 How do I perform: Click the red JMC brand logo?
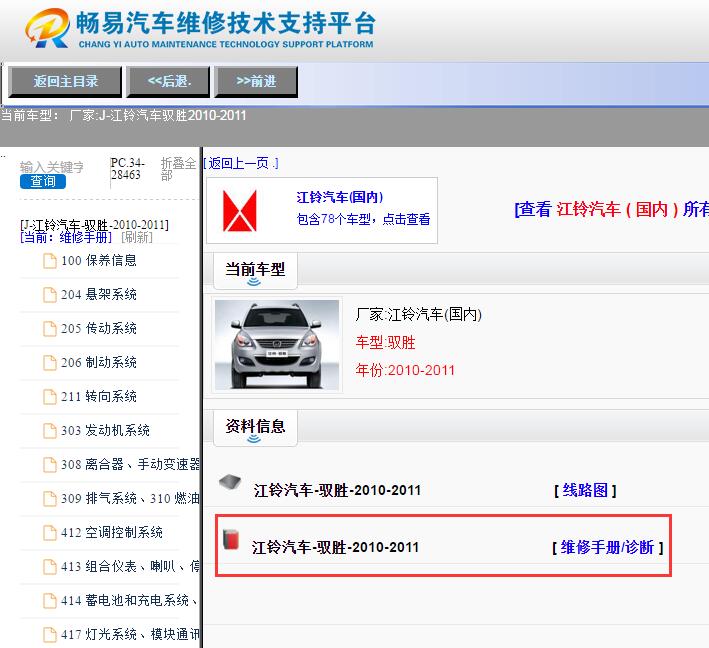pyautogui.click(x=240, y=211)
